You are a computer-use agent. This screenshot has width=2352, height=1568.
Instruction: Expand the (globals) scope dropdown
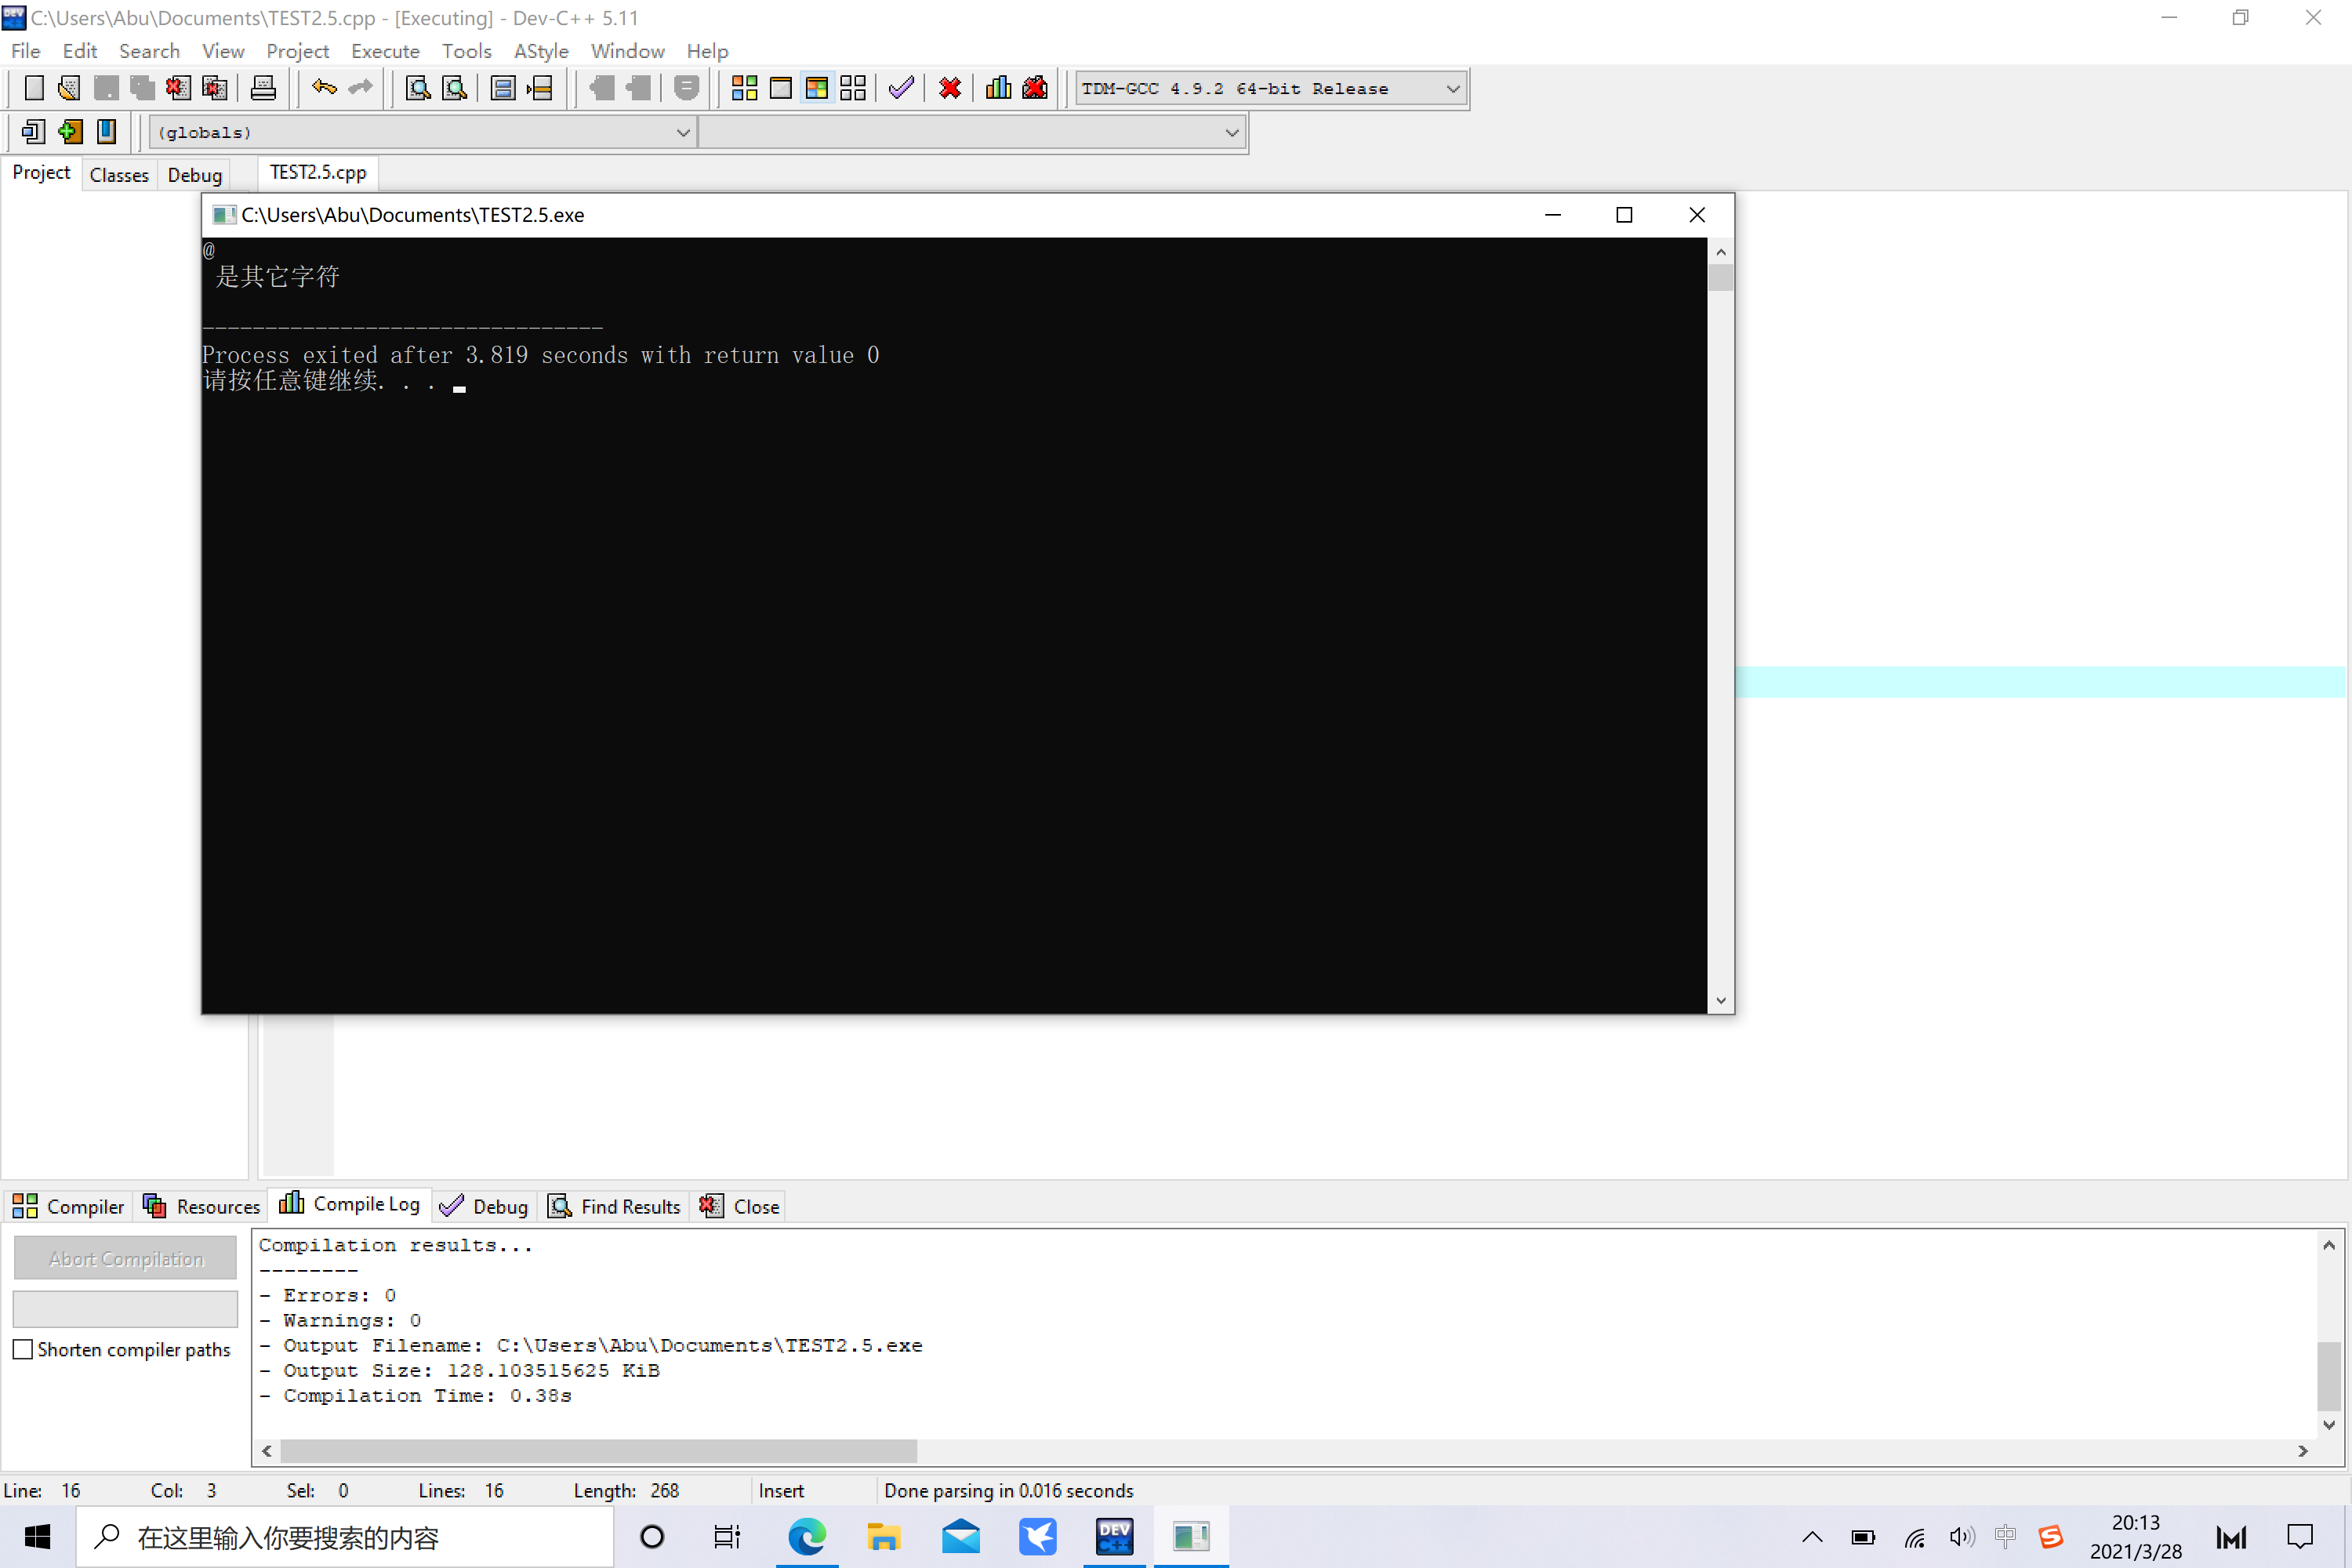pos(683,132)
